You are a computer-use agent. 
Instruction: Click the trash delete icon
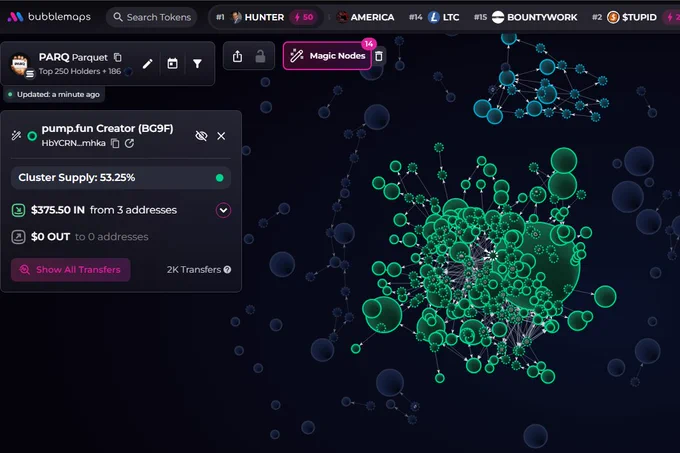(379, 56)
